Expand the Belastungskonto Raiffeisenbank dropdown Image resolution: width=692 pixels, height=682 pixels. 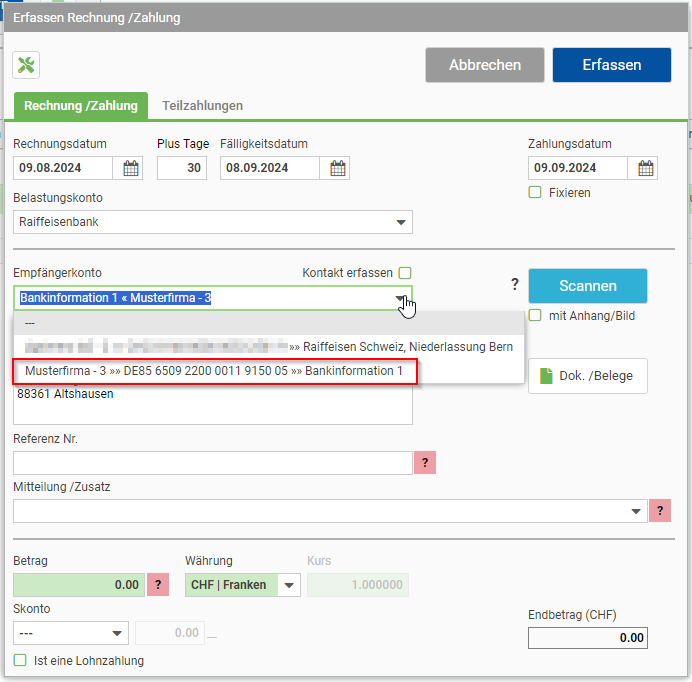(213, 222)
